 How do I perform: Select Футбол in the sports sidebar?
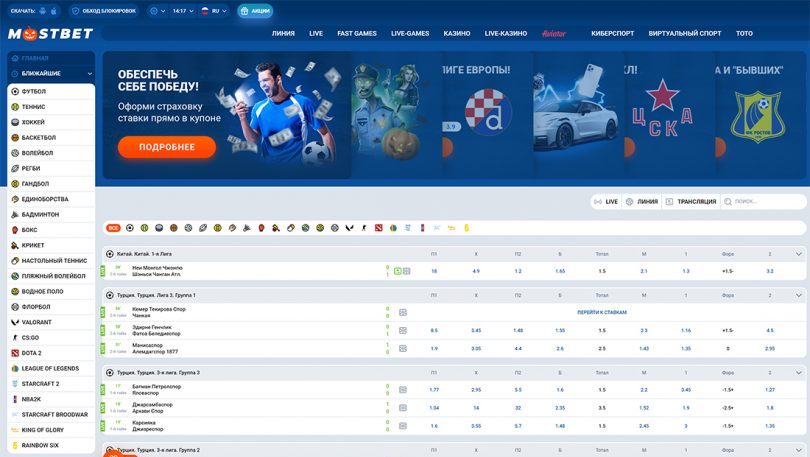pos(34,91)
